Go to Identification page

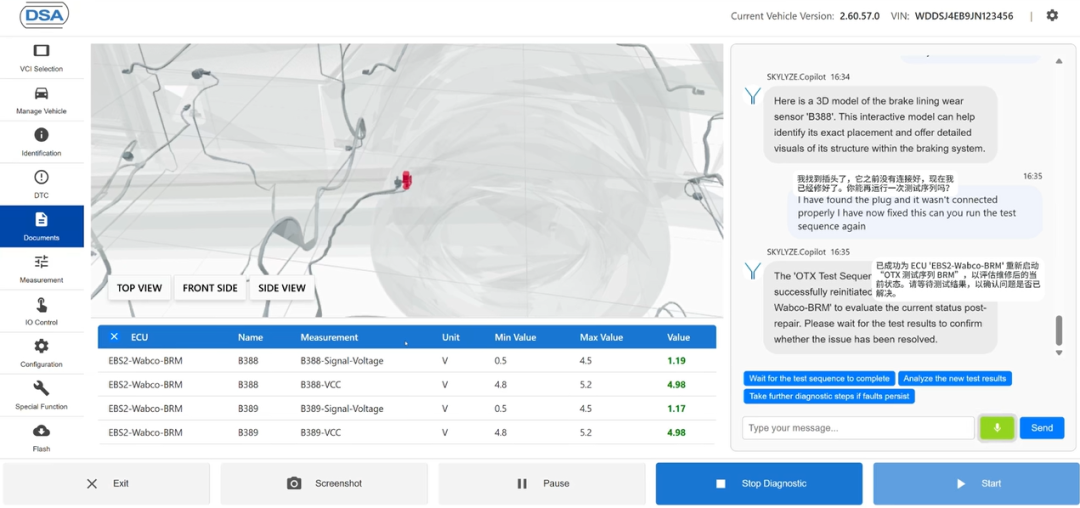pyautogui.click(x=41, y=142)
